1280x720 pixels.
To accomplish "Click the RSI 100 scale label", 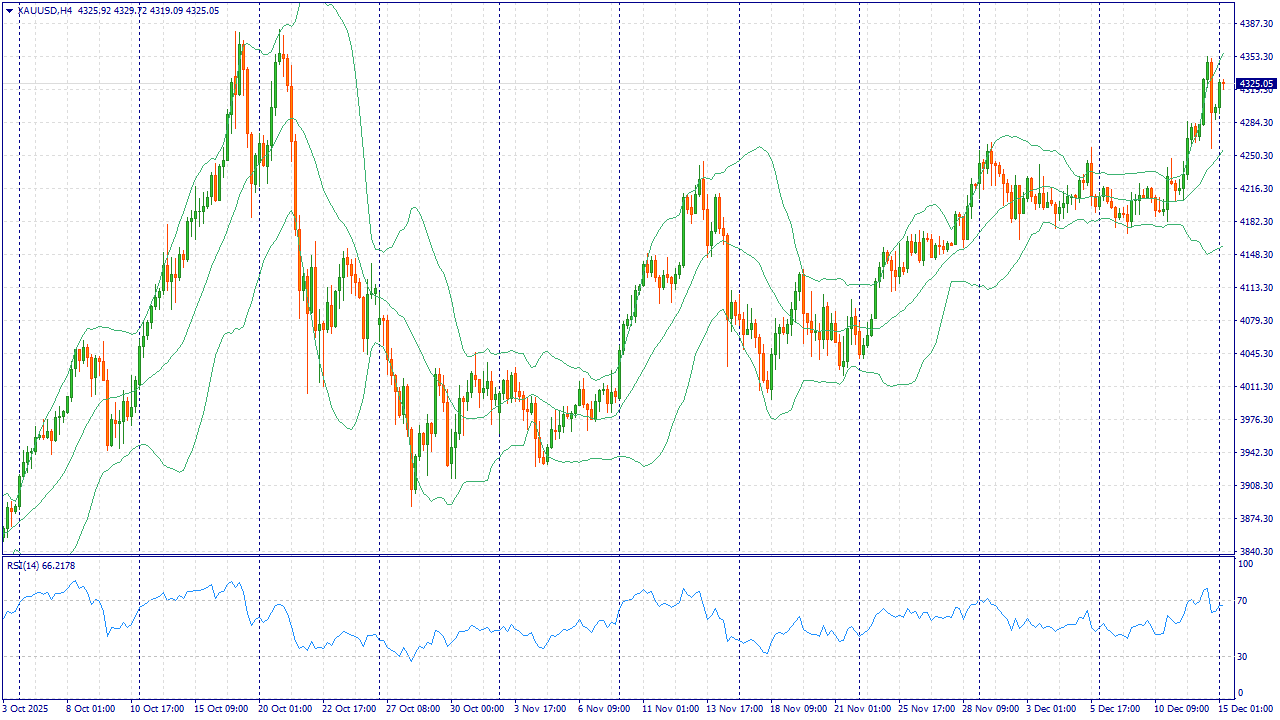I will coord(1245,565).
